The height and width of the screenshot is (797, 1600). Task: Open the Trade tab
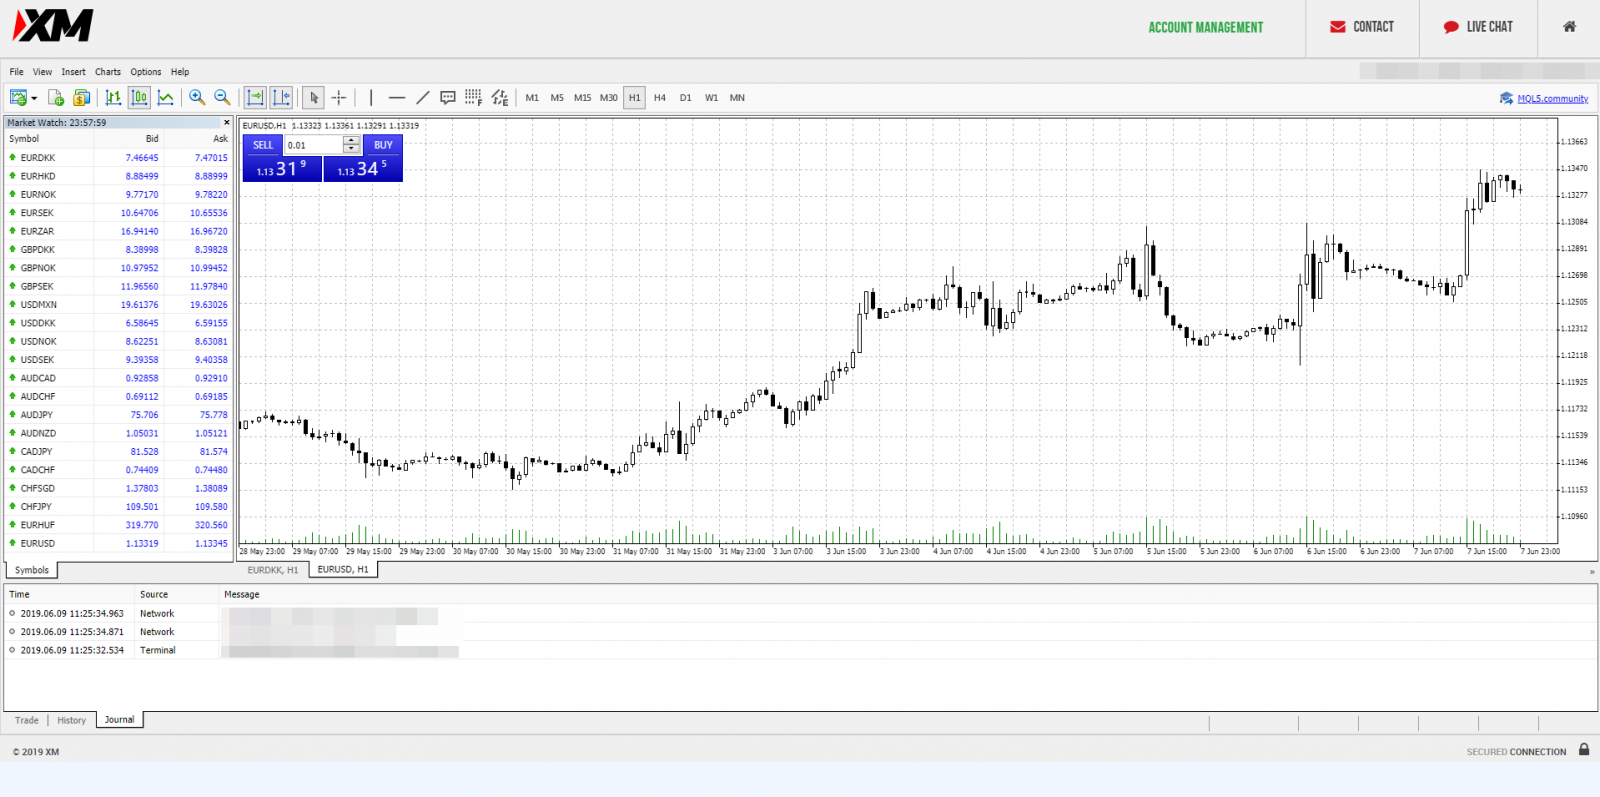27,720
